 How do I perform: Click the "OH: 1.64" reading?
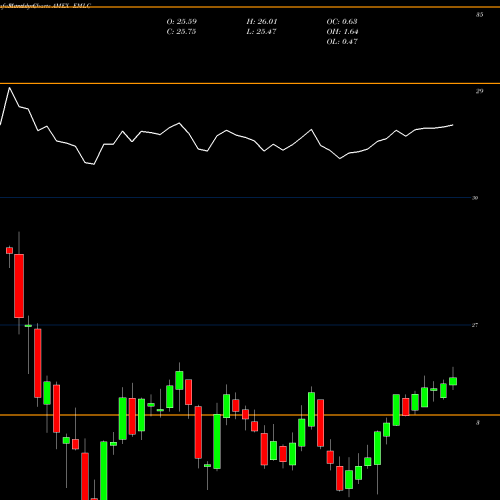click(x=342, y=32)
